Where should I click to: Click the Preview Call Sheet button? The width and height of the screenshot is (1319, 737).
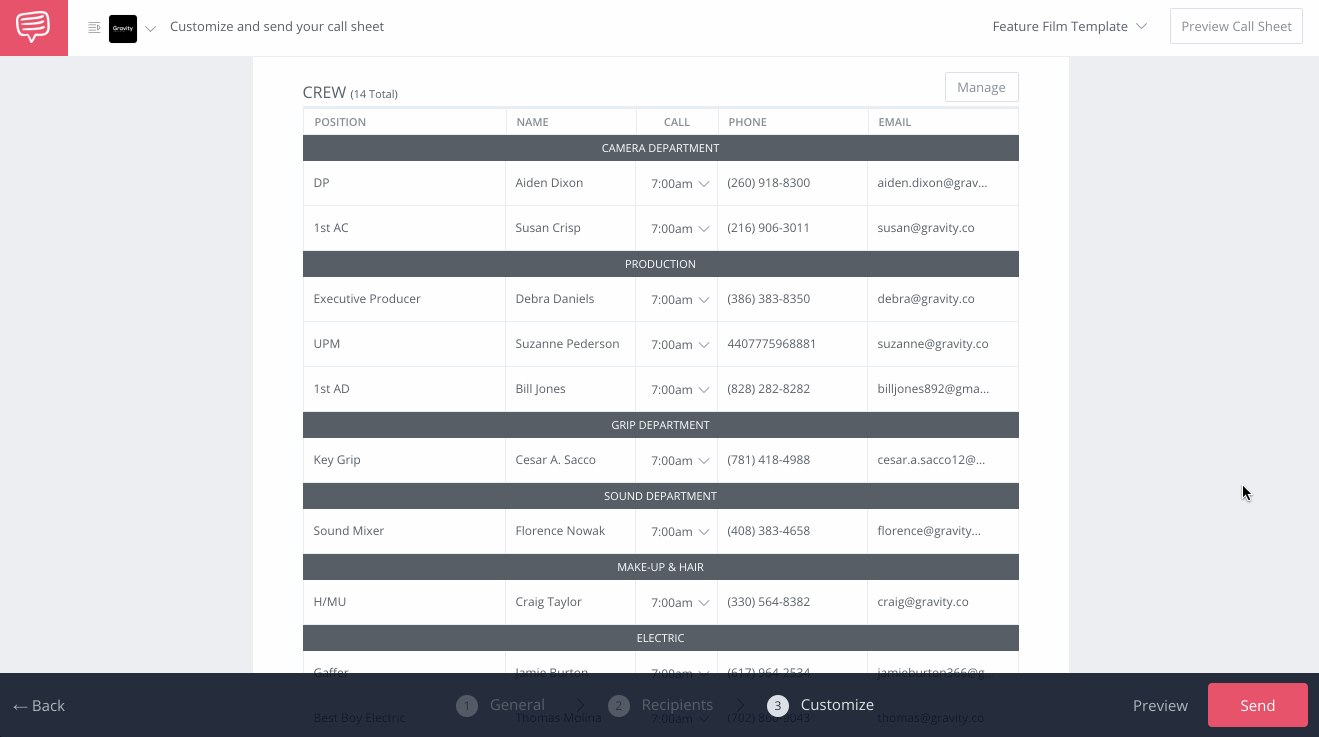tap(1236, 26)
